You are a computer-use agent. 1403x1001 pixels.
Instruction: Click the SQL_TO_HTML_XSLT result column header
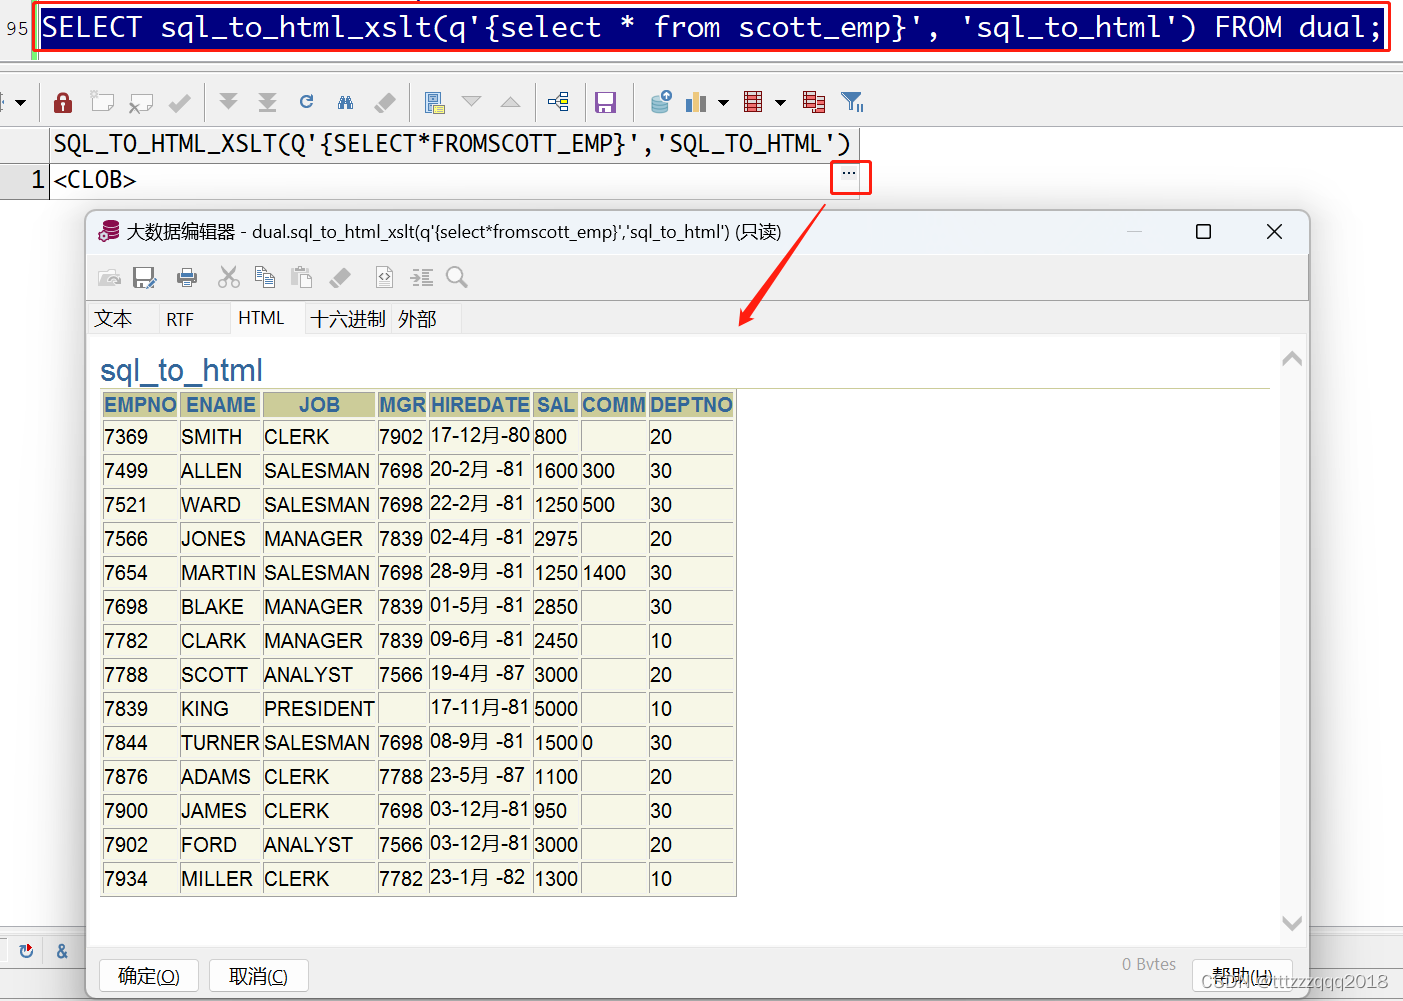point(454,144)
